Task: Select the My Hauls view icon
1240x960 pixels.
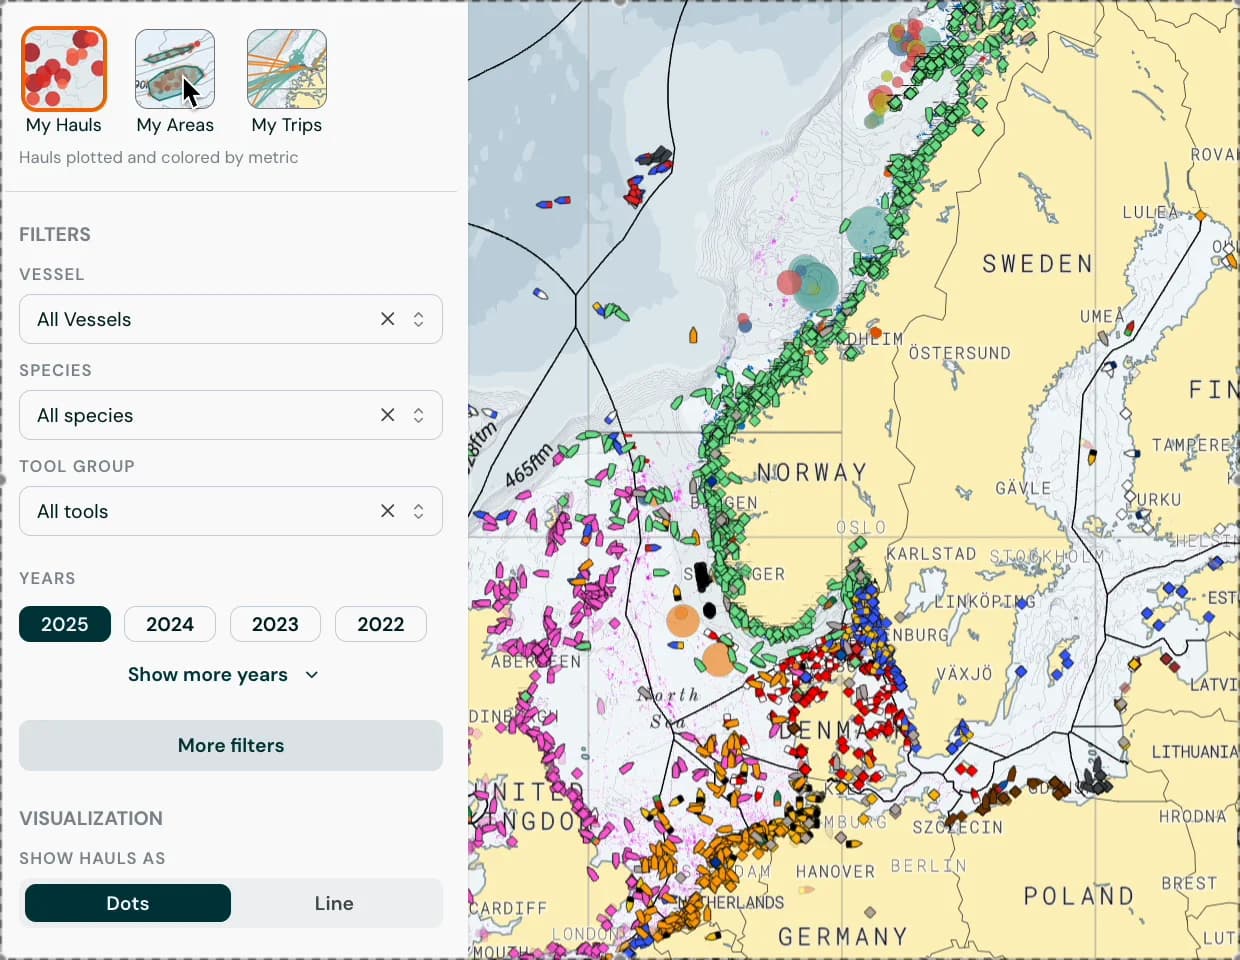Action: click(64, 69)
